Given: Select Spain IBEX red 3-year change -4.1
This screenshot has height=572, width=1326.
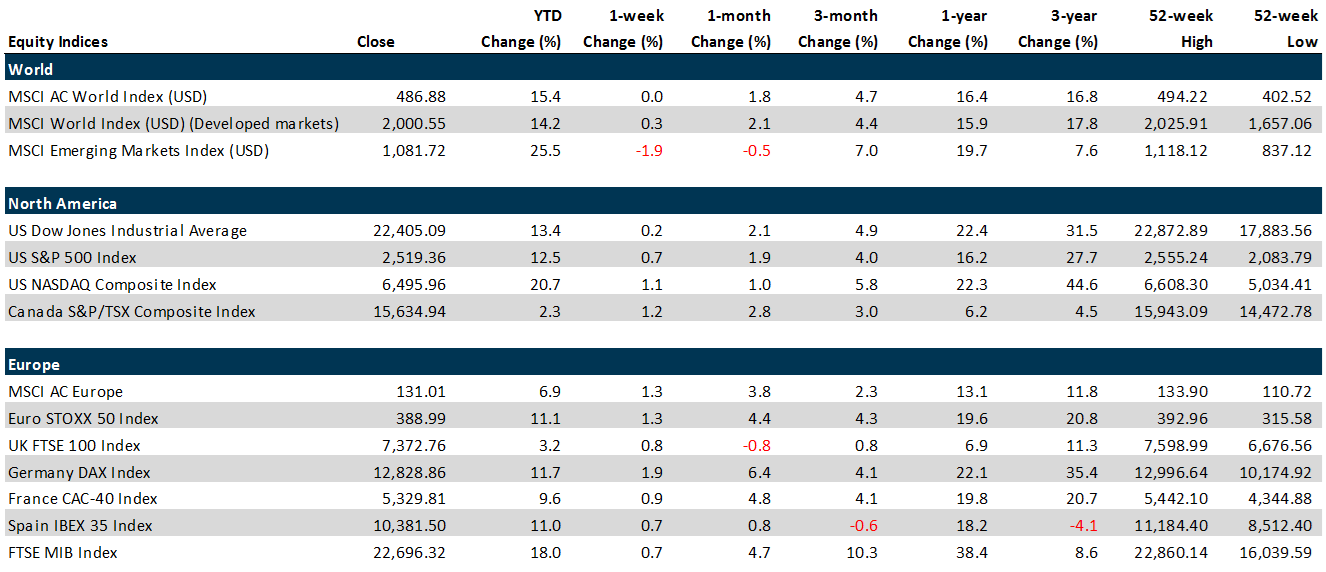Looking at the screenshot, I should (1081, 526).
